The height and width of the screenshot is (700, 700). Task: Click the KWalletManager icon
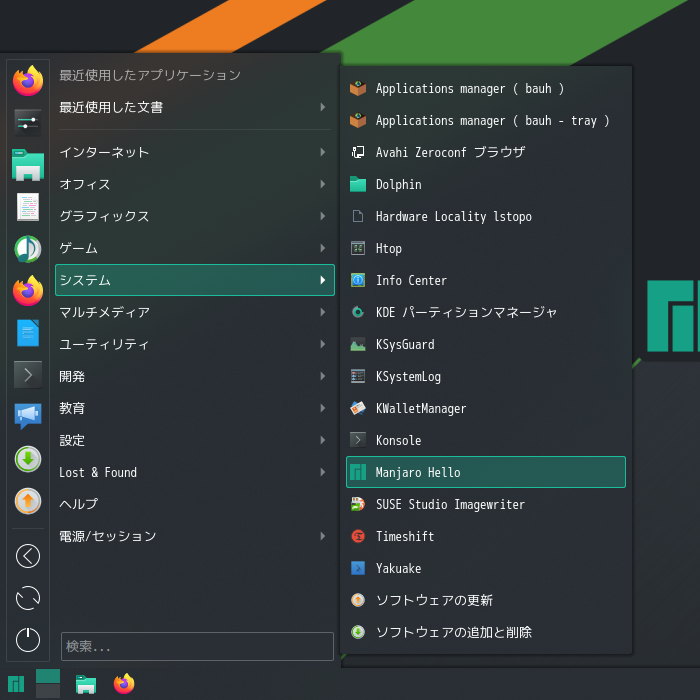click(358, 408)
